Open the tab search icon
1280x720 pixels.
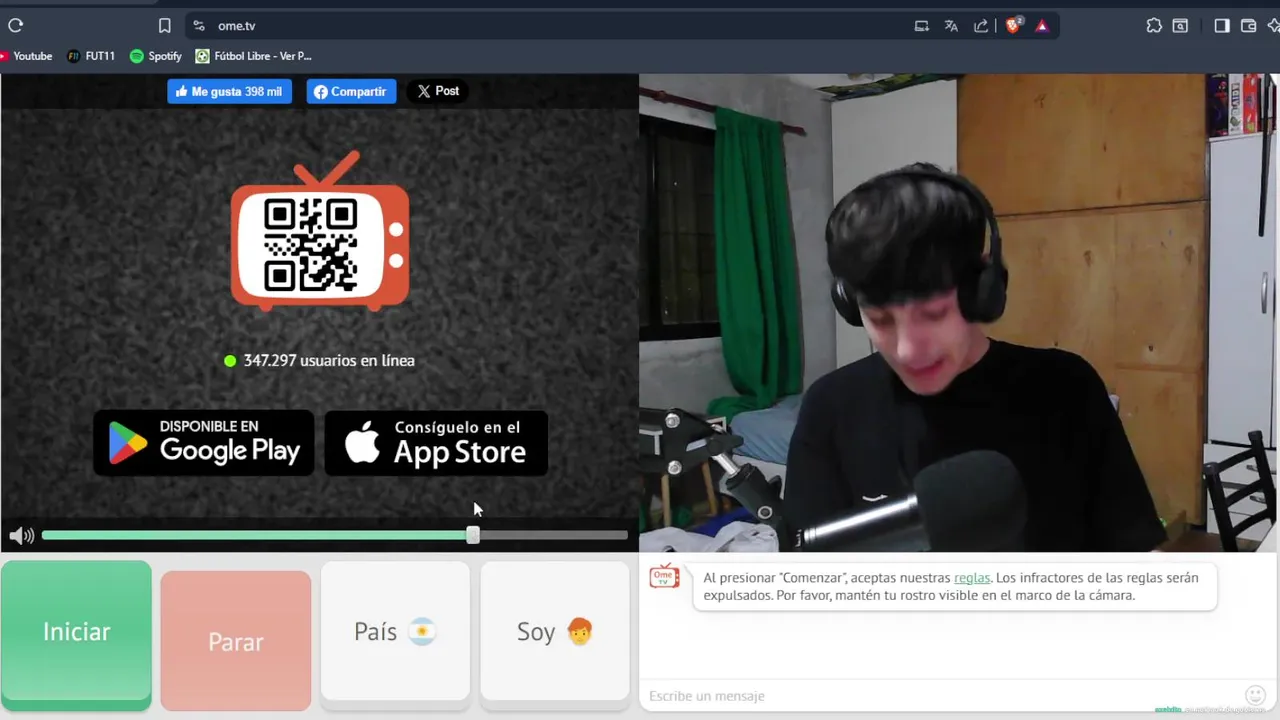pos(1181,26)
